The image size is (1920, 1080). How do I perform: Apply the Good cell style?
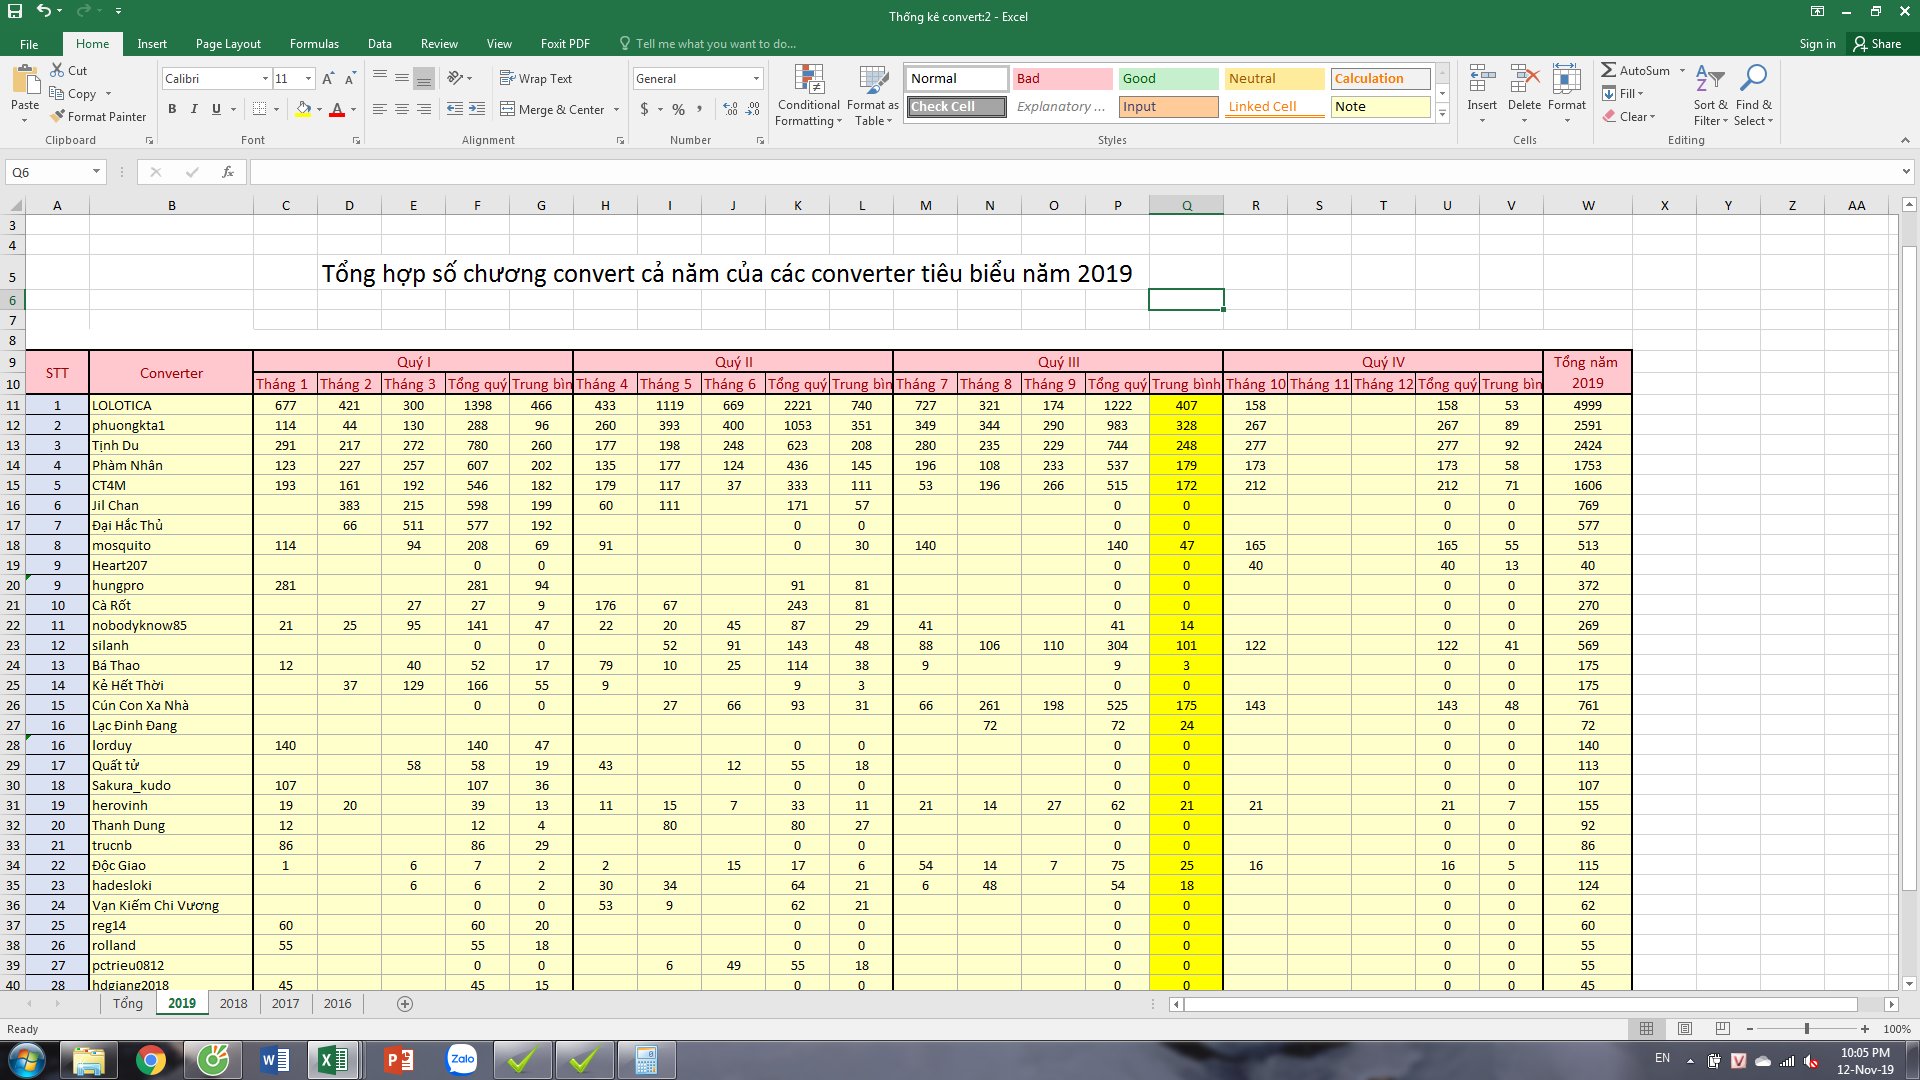(1167, 79)
